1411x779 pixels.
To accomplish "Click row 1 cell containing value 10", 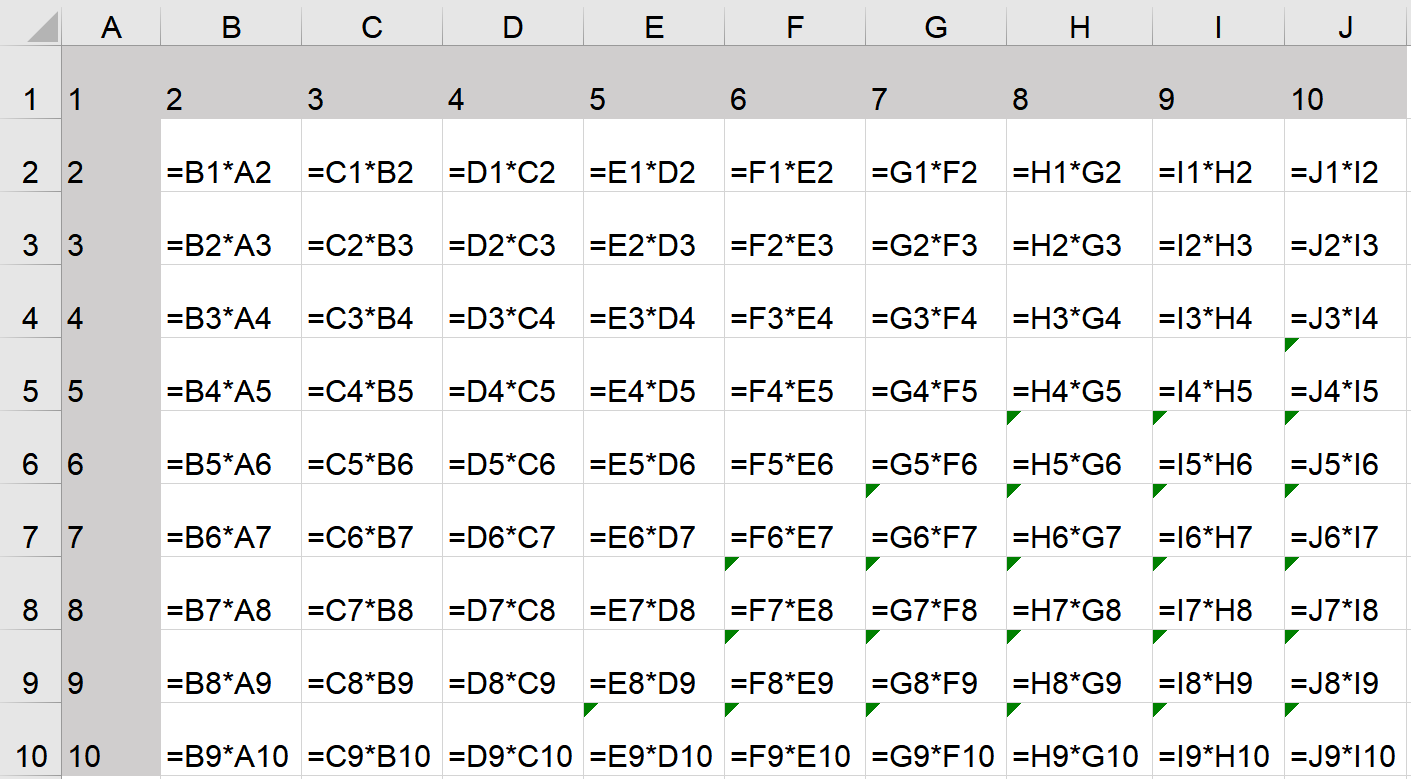I will [x=1347, y=82].
